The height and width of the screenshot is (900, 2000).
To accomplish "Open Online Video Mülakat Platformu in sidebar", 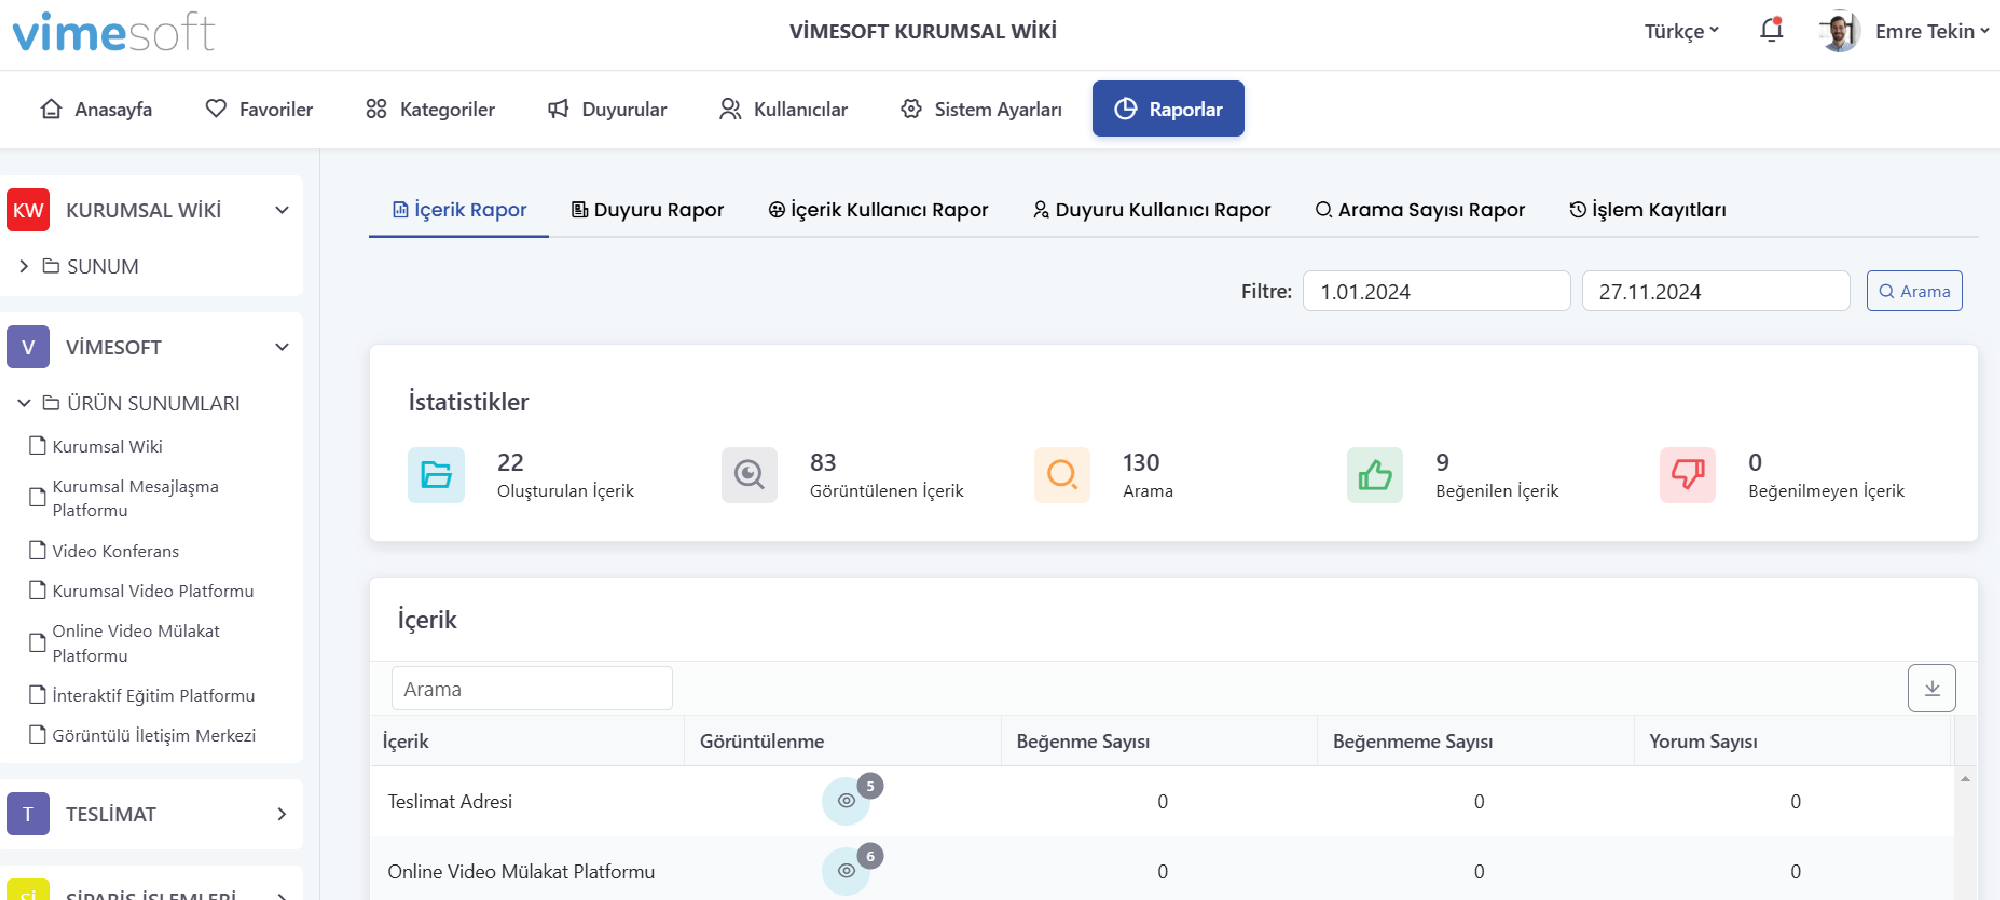I will [x=135, y=643].
